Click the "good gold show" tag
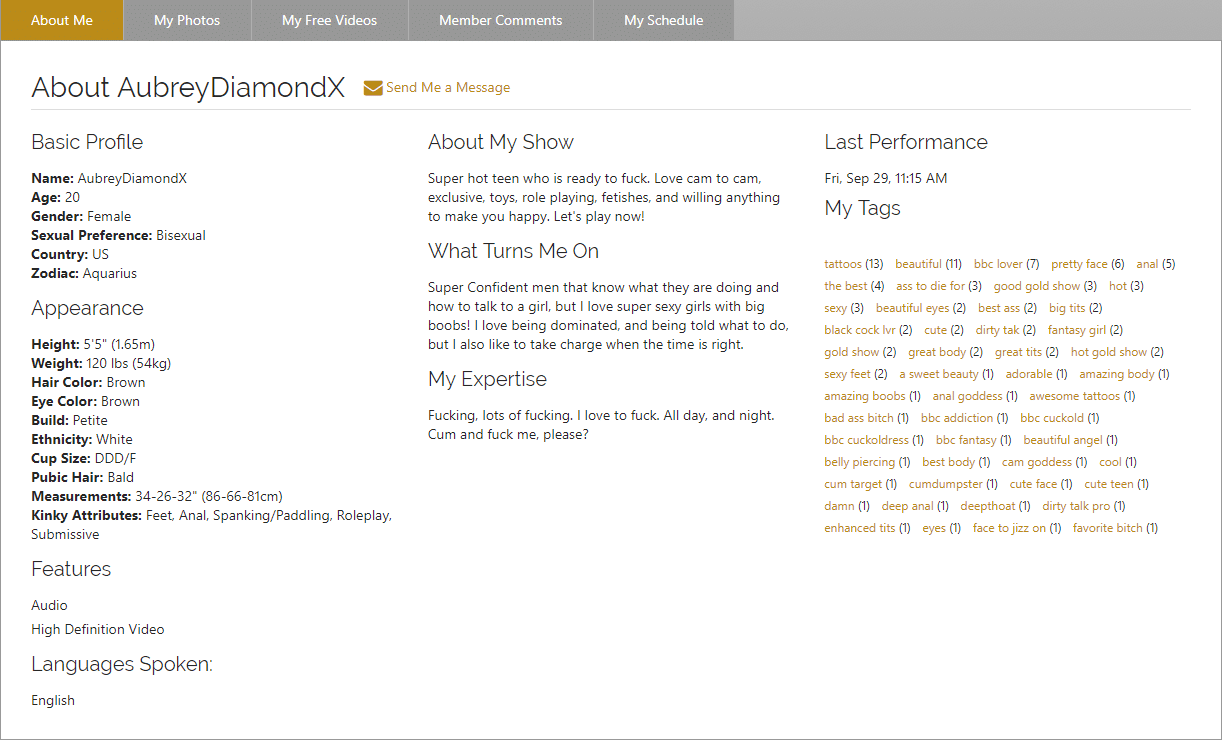Viewport: 1222px width, 740px height. 1037,286
